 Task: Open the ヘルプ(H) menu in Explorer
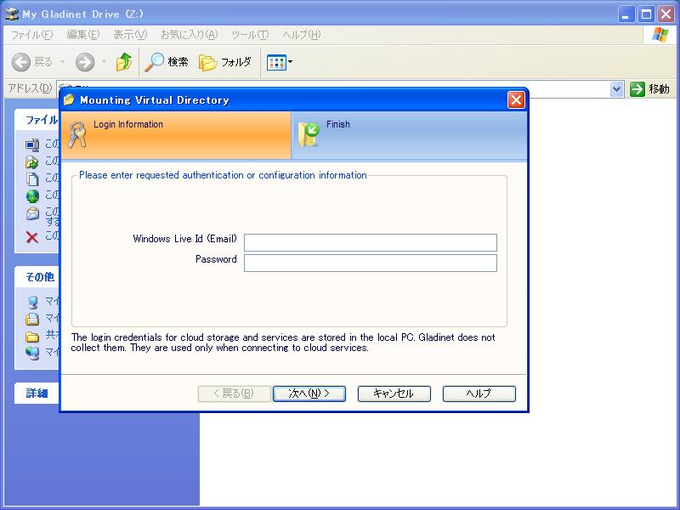301,35
